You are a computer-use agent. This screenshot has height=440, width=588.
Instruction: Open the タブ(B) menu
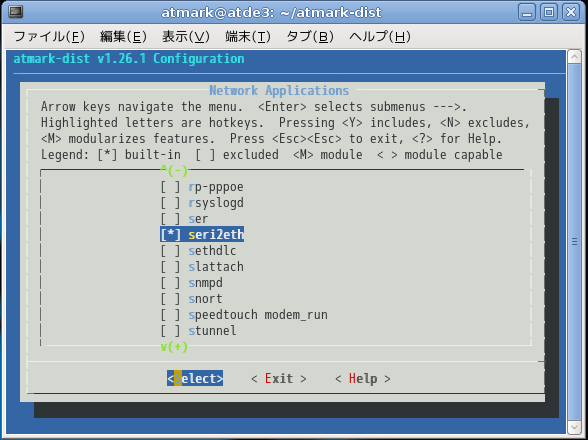[x=310, y=36]
